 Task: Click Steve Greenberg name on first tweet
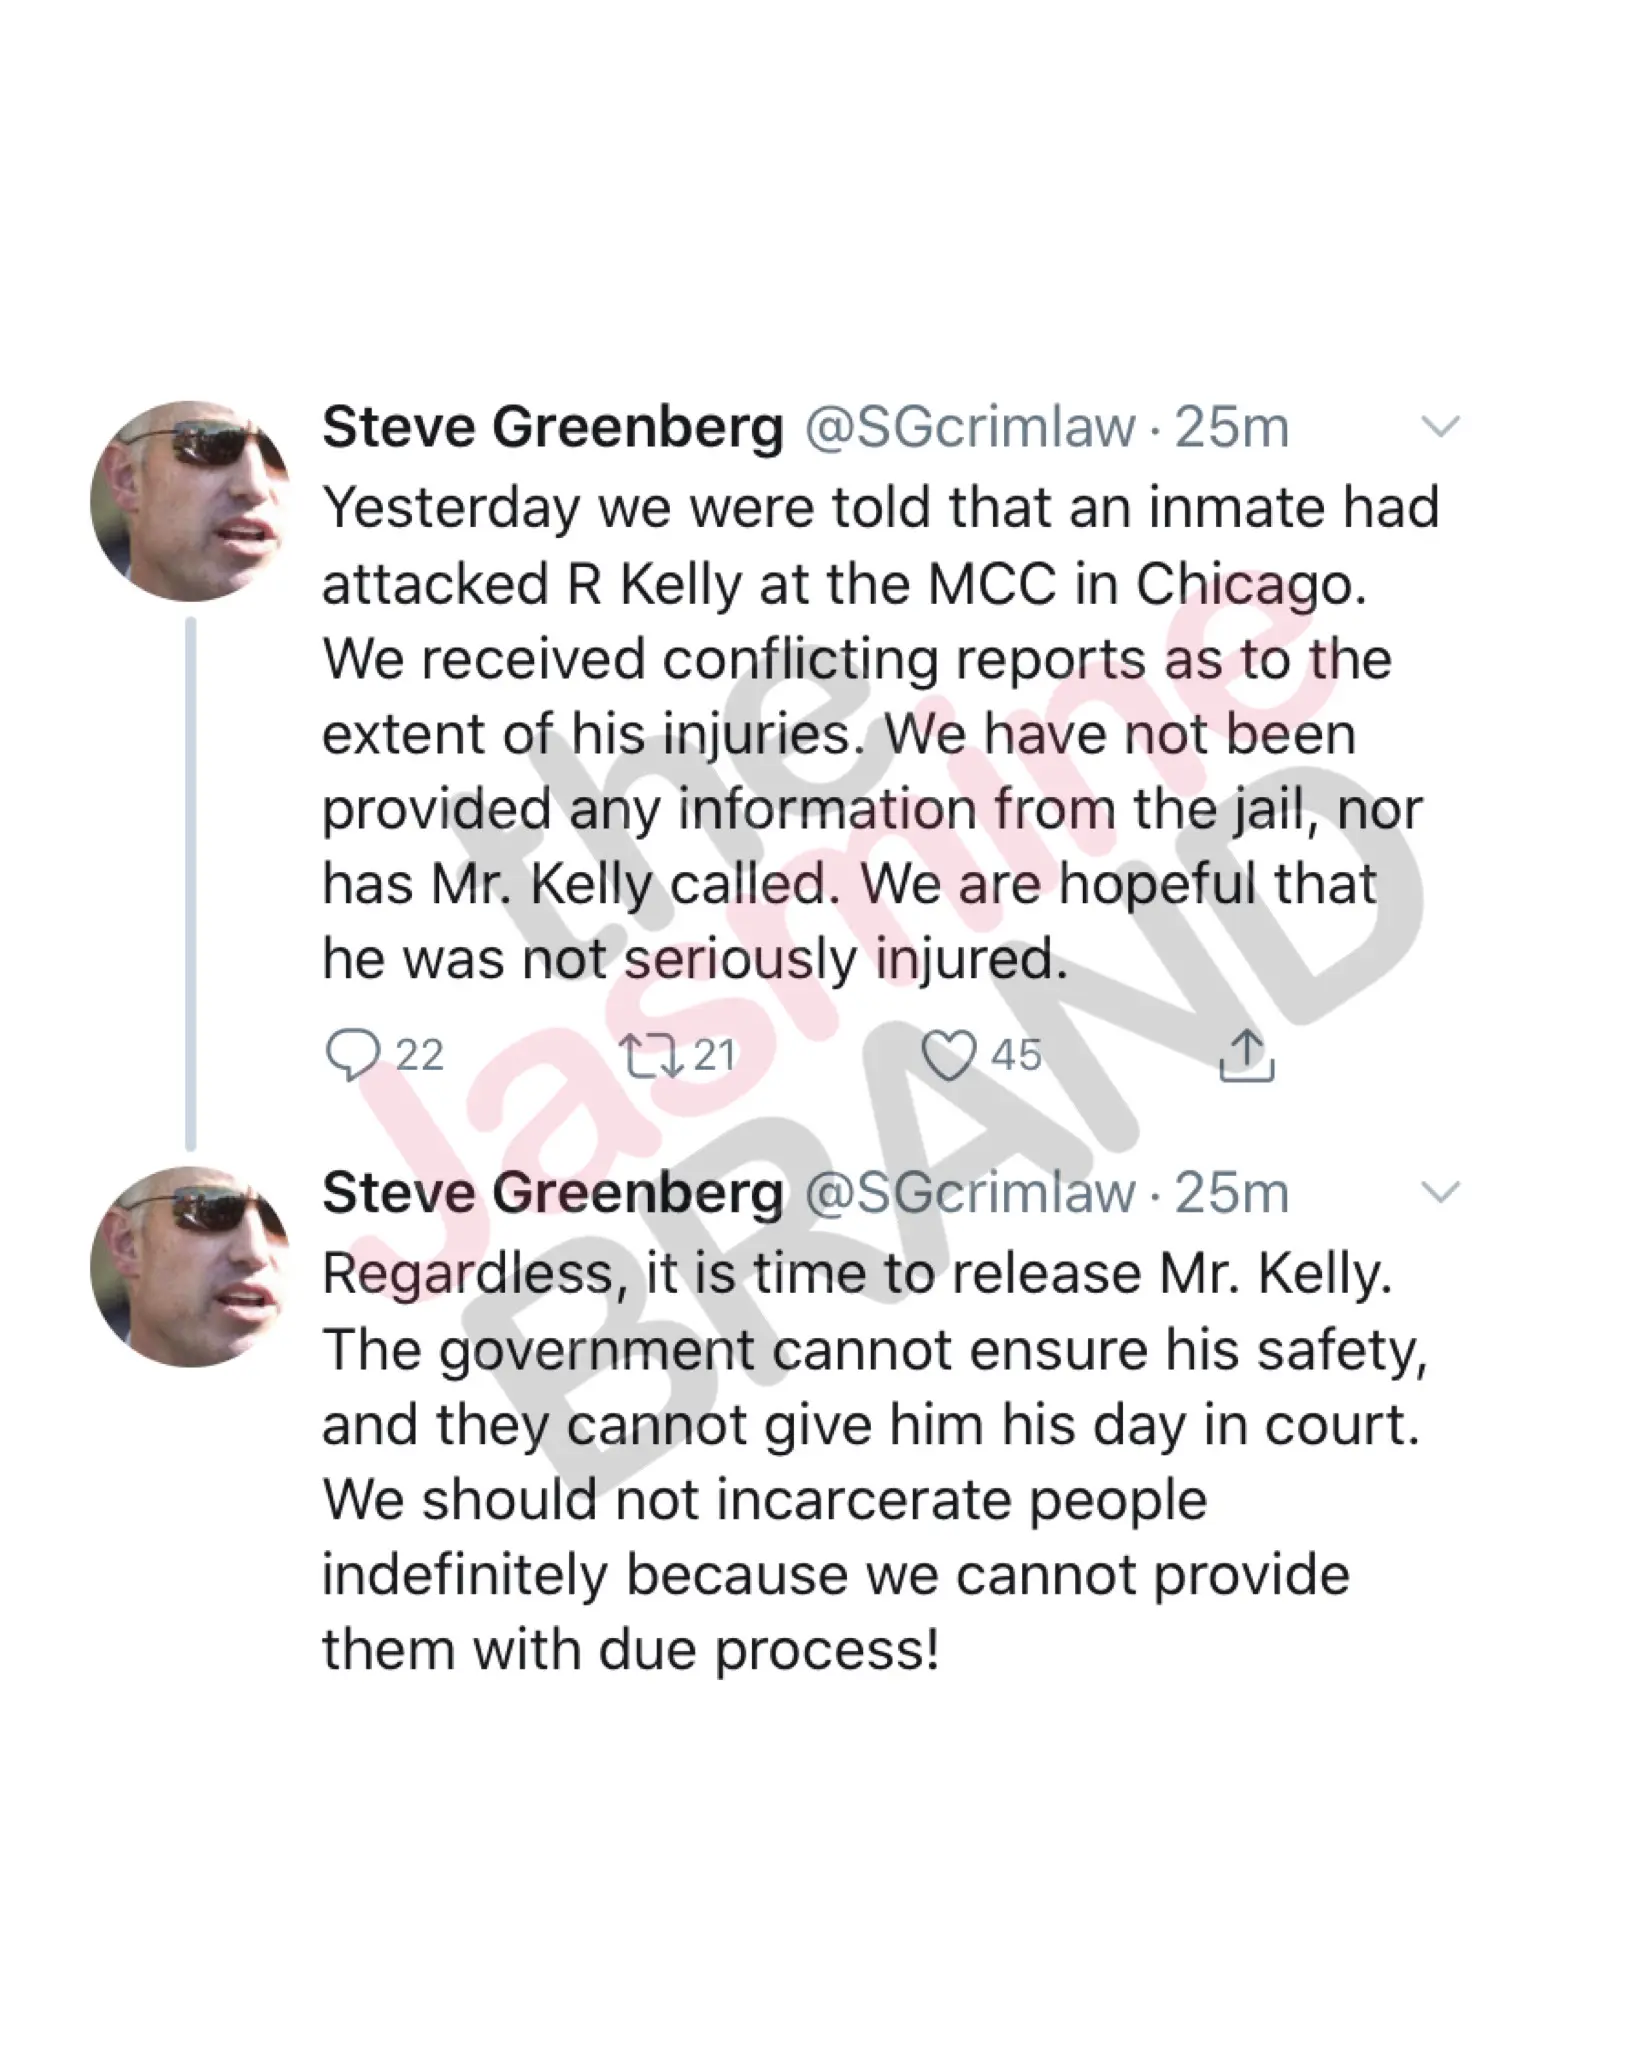pyautogui.click(x=553, y=428)
